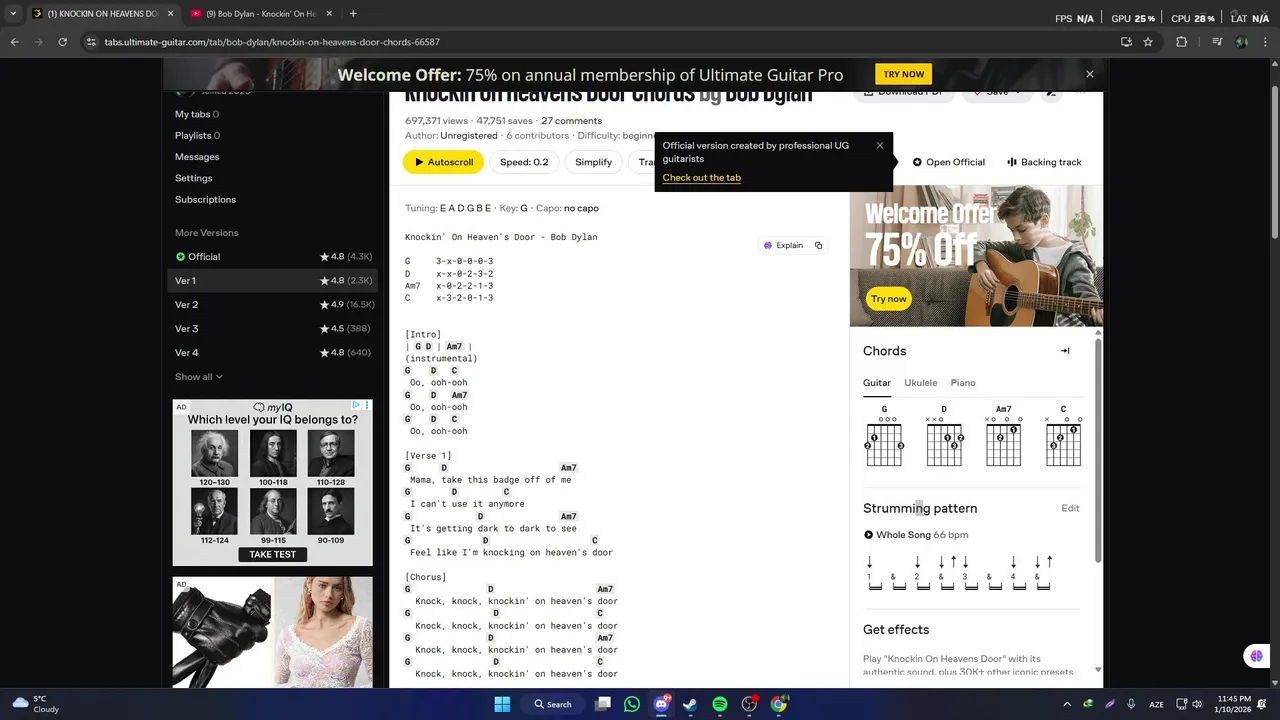
Task: Collapse the Chords panel with arrow icon
Action: 1065,351
